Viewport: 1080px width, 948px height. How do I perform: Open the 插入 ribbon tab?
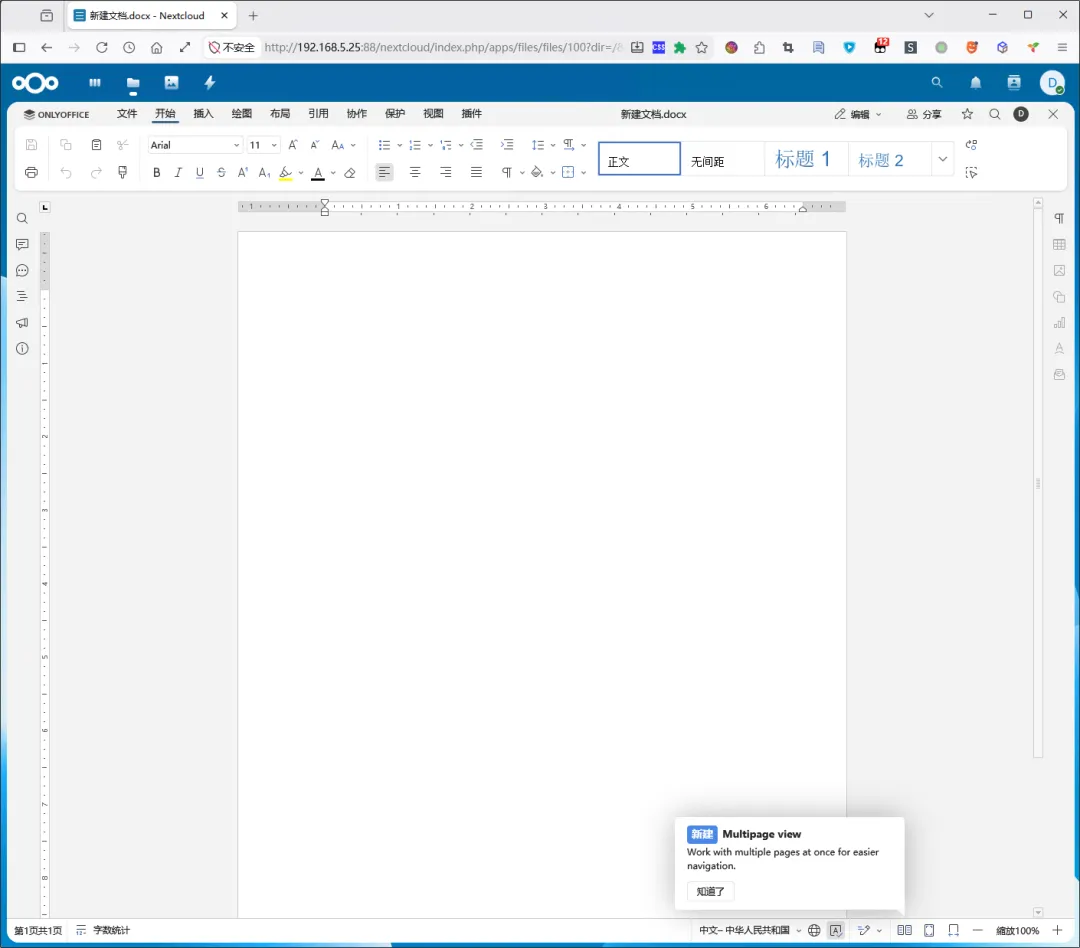203,114
